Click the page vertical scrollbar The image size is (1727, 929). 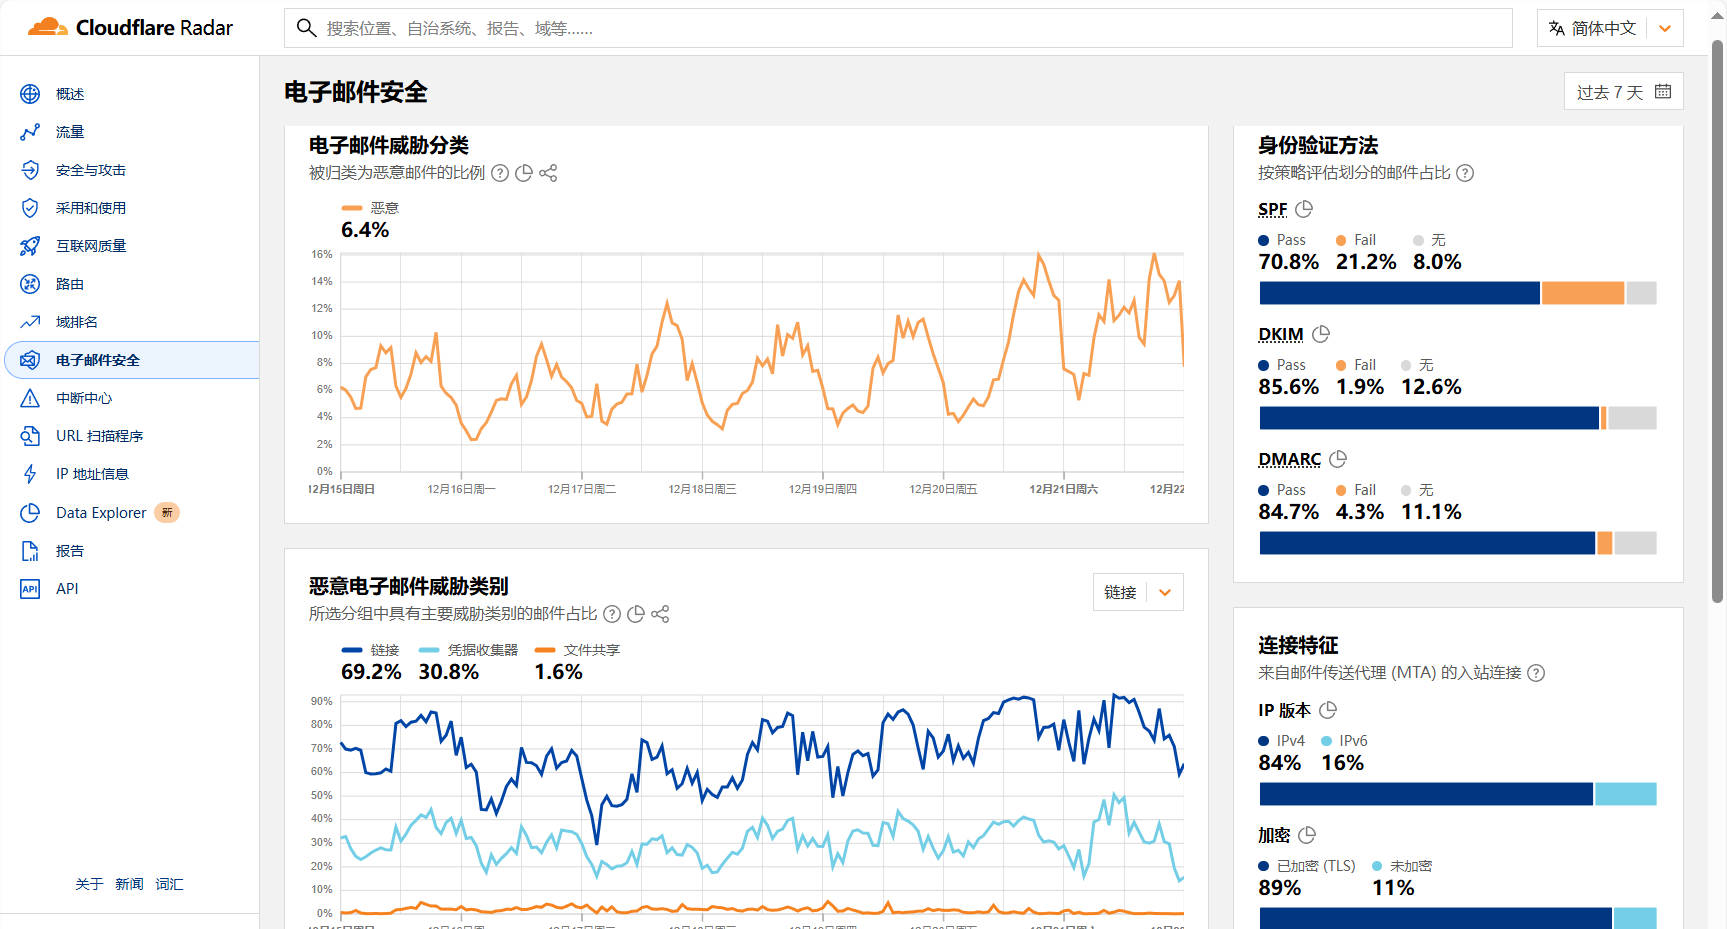tap(1717, 320)
